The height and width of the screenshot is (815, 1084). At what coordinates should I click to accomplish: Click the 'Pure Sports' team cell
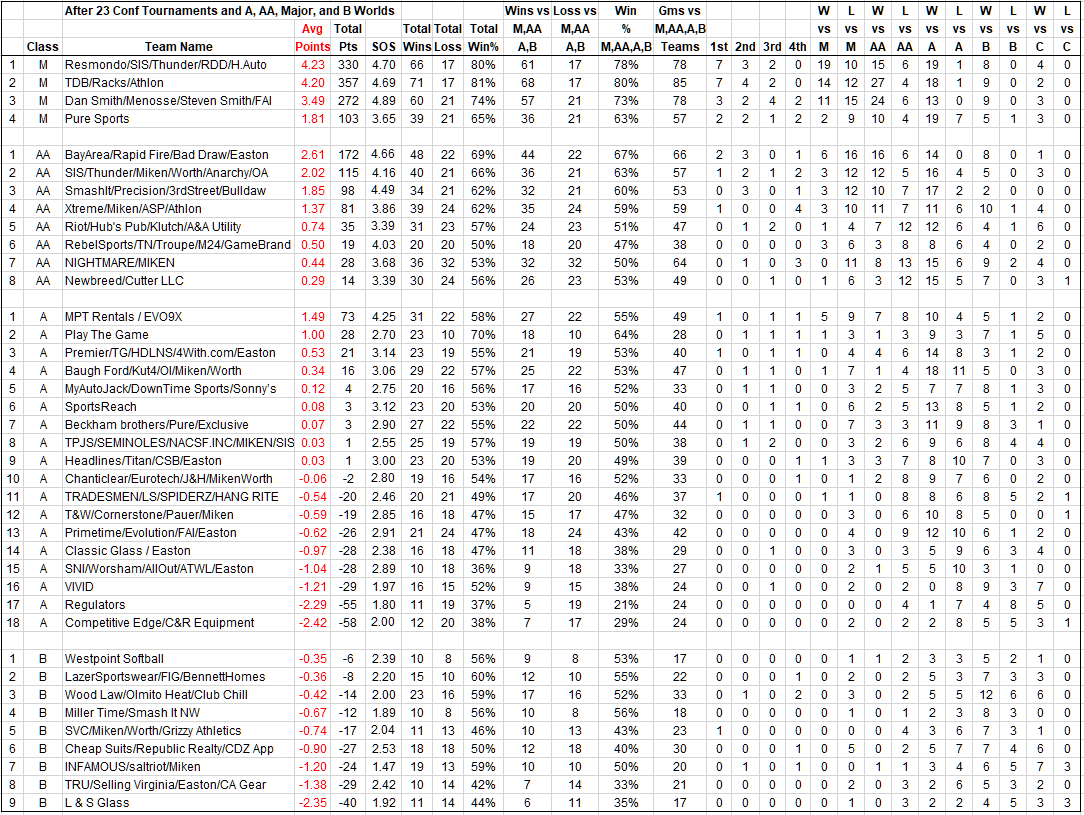coord(178,119)
